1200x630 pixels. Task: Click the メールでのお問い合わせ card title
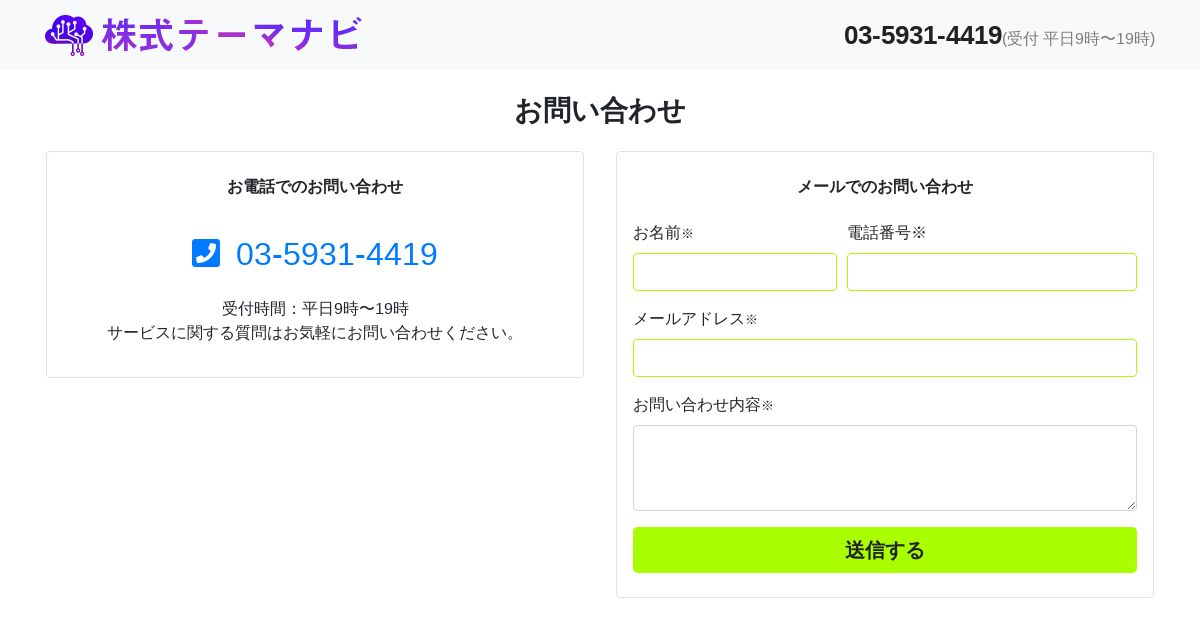884,187
